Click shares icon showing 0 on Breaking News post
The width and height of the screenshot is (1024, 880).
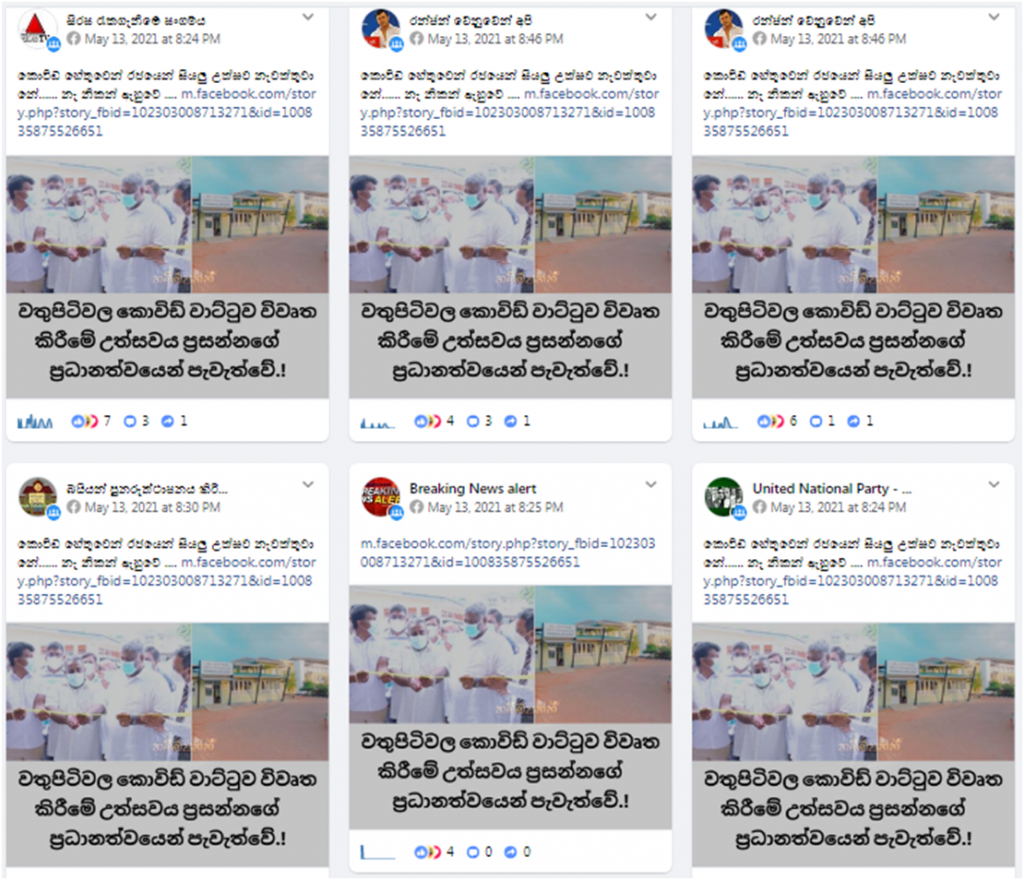click(511, 852)
